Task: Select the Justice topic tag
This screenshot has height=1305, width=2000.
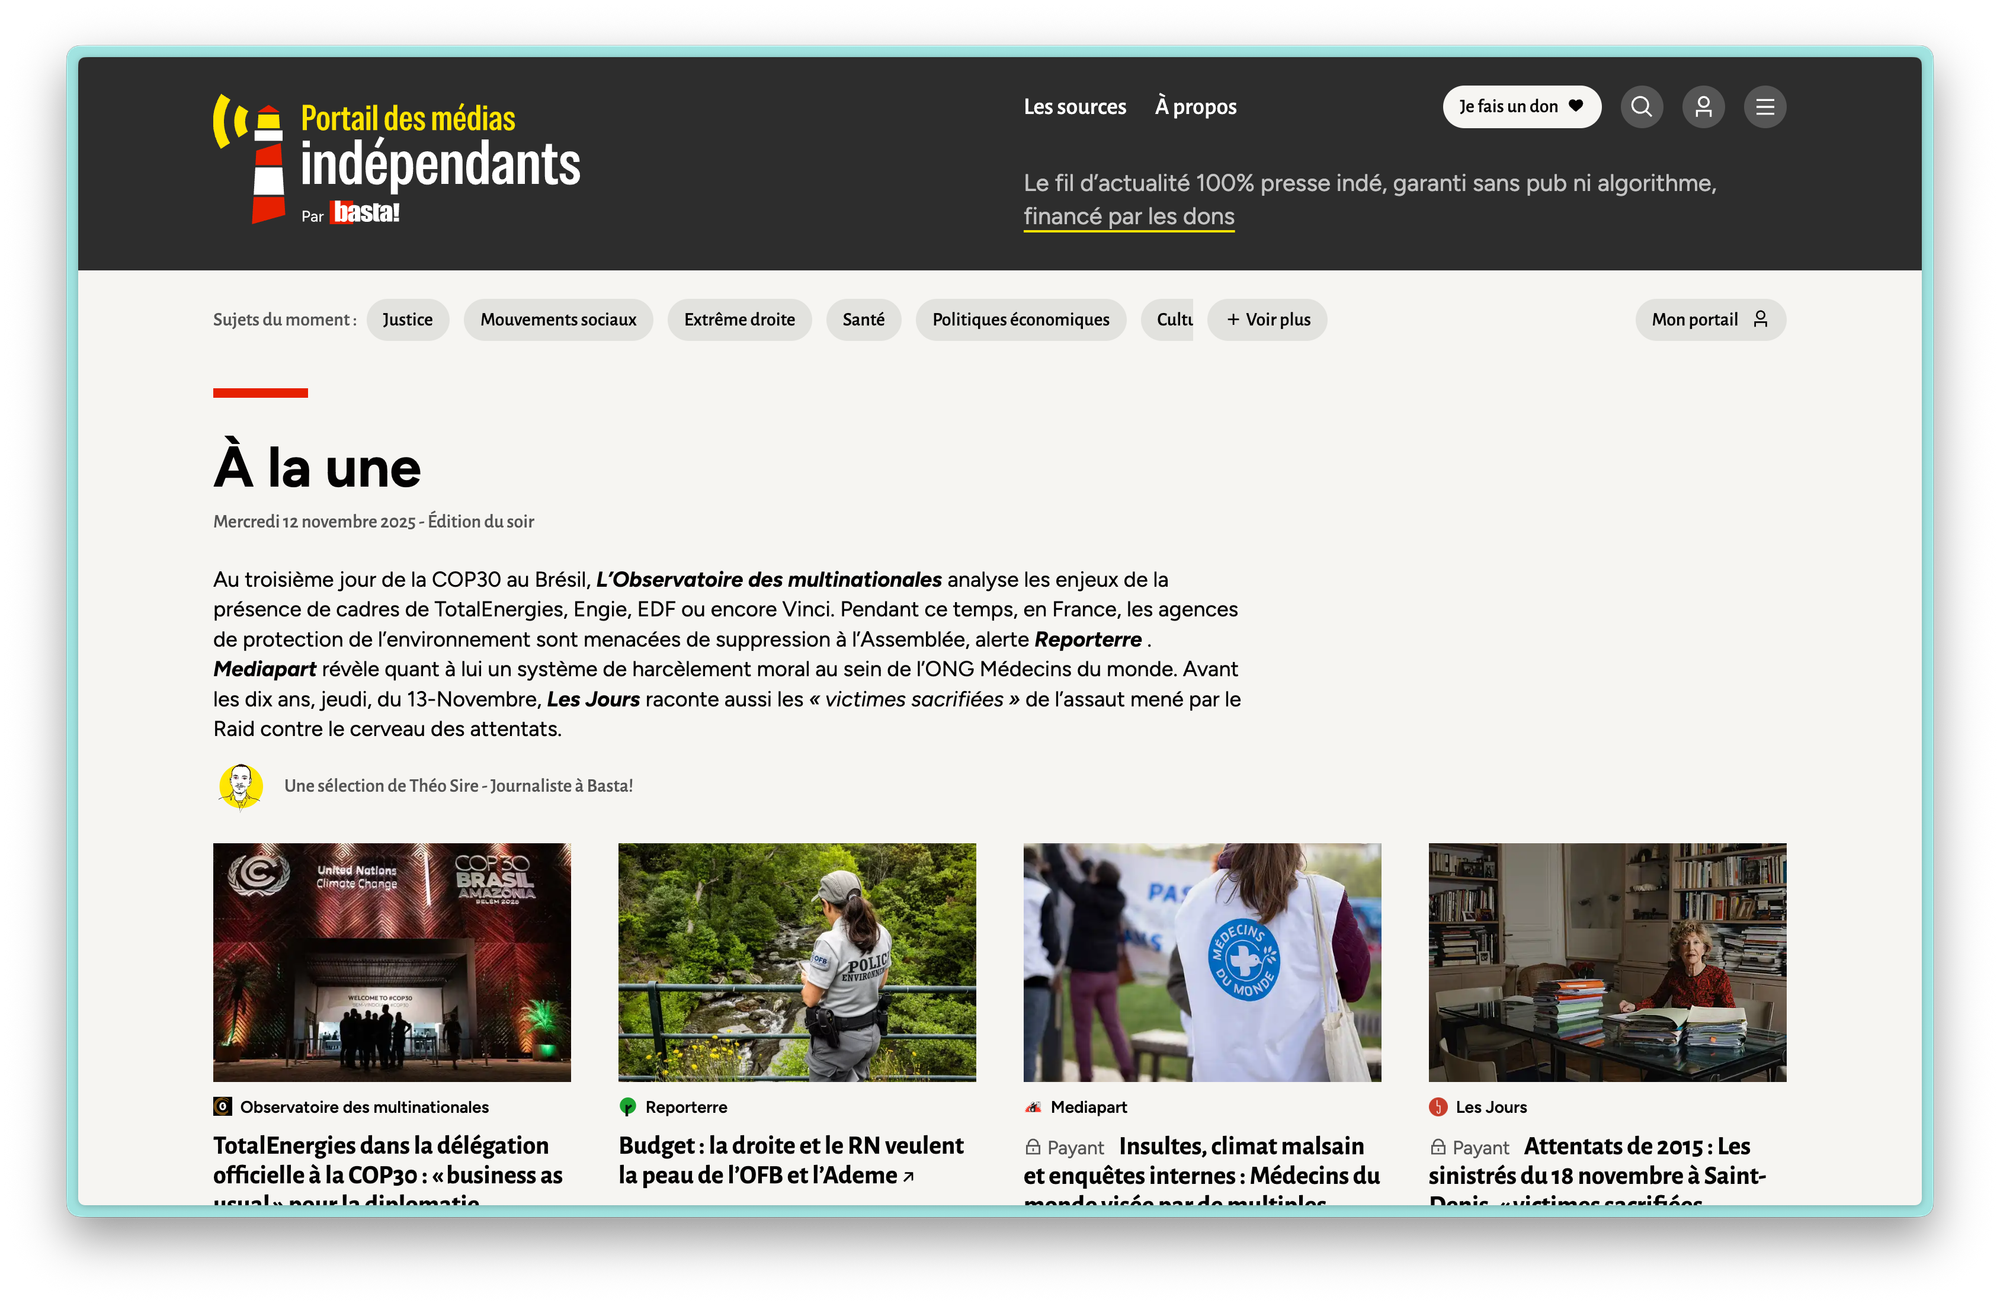Action: click(407, 320)
